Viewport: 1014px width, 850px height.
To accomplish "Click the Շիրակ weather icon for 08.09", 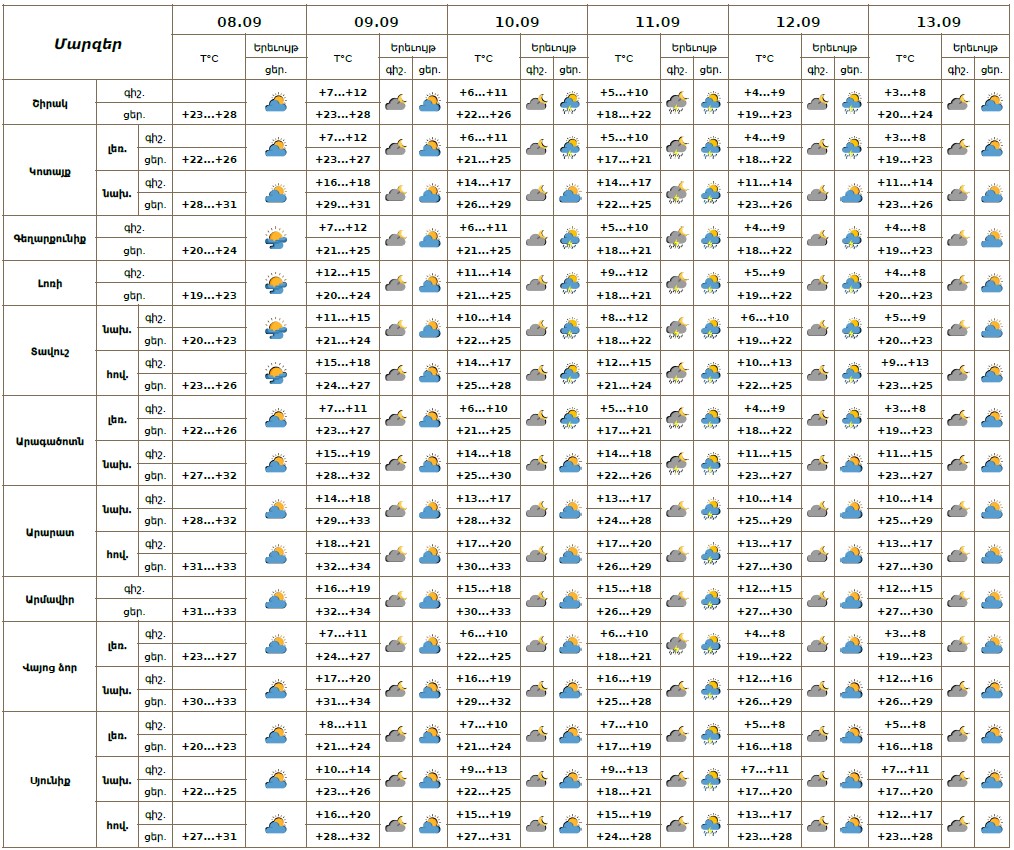I will (276, 103).
